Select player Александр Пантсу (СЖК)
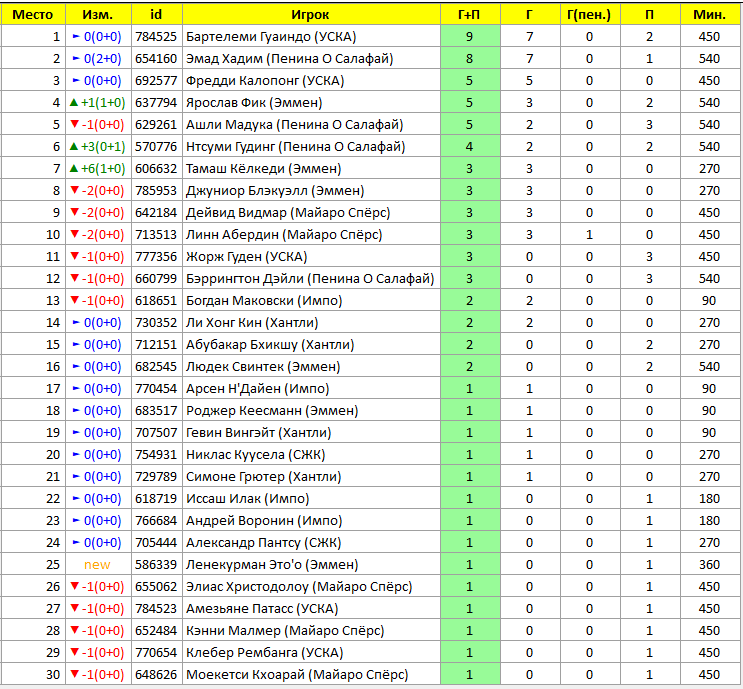The height and width of the screenshot is (689, 743). (x=263, y=543)
